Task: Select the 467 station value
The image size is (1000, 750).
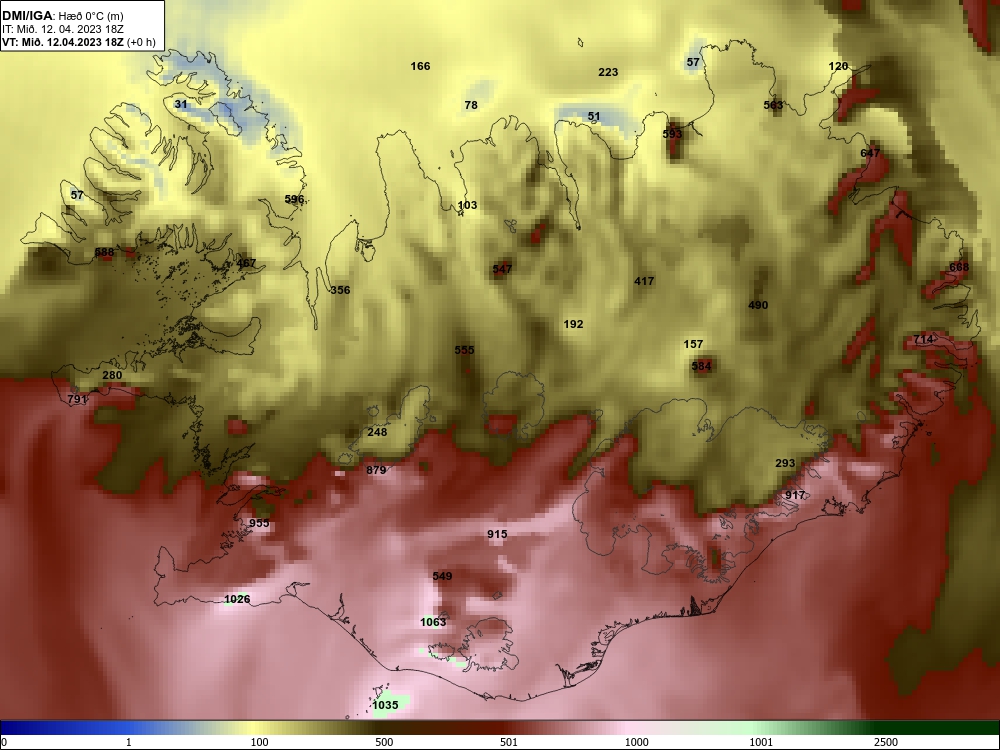Action: (x=246, y=263)
